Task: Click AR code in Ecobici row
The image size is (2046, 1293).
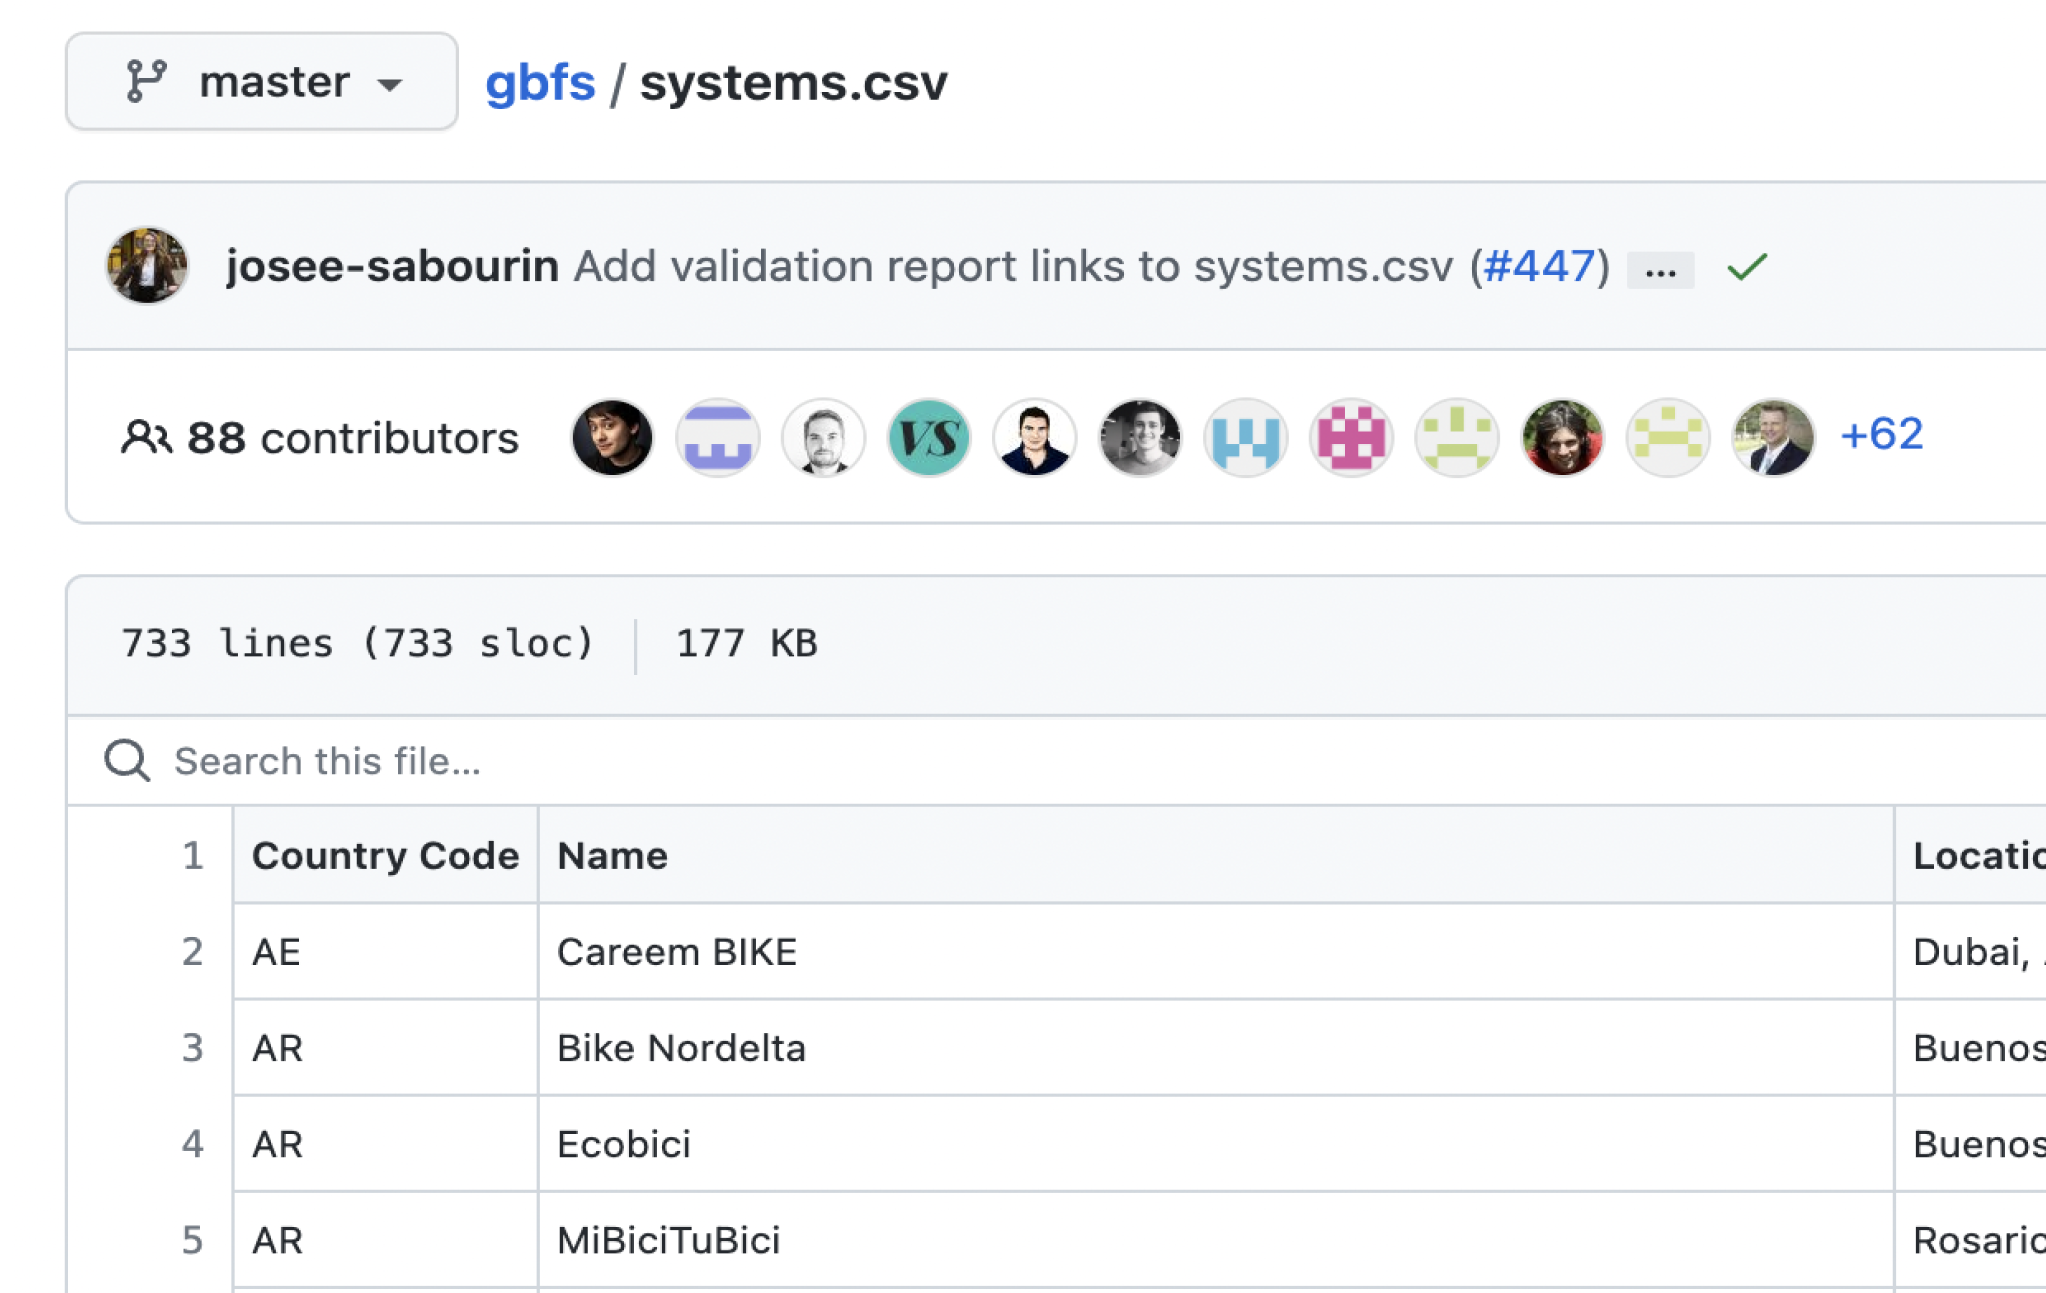Action: tap(385, 1143)
